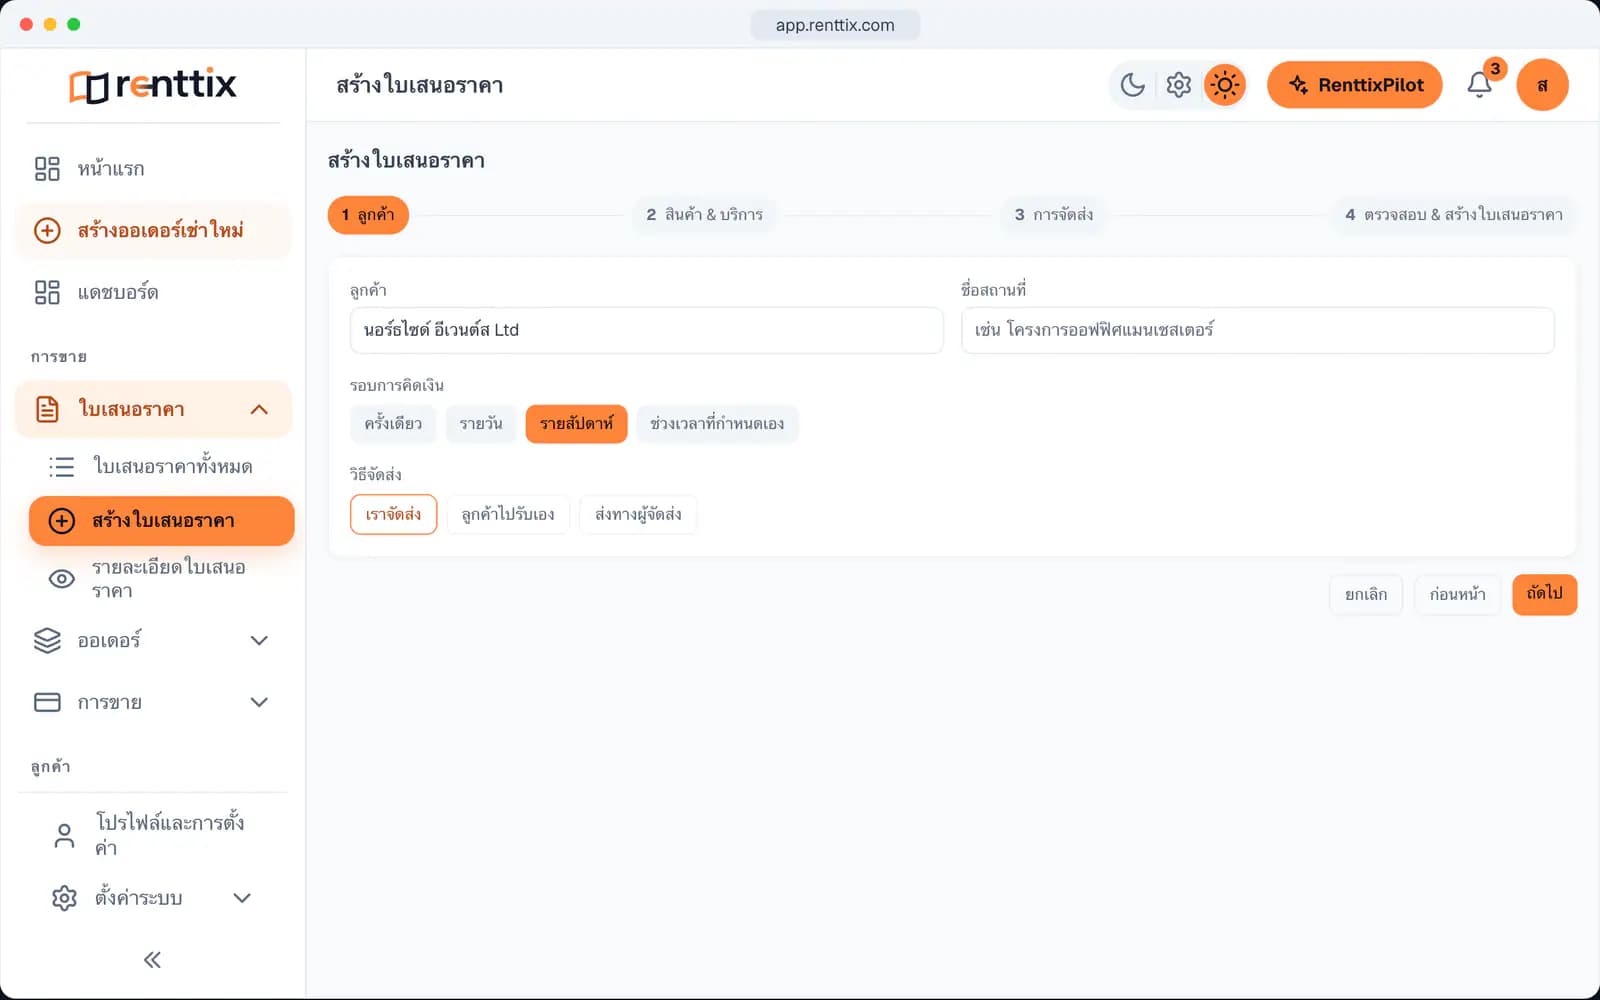This screenshot has width=1600, height=1000.
Task: Go to step 3 การจัดส่ง
Action: (1054, 215)
